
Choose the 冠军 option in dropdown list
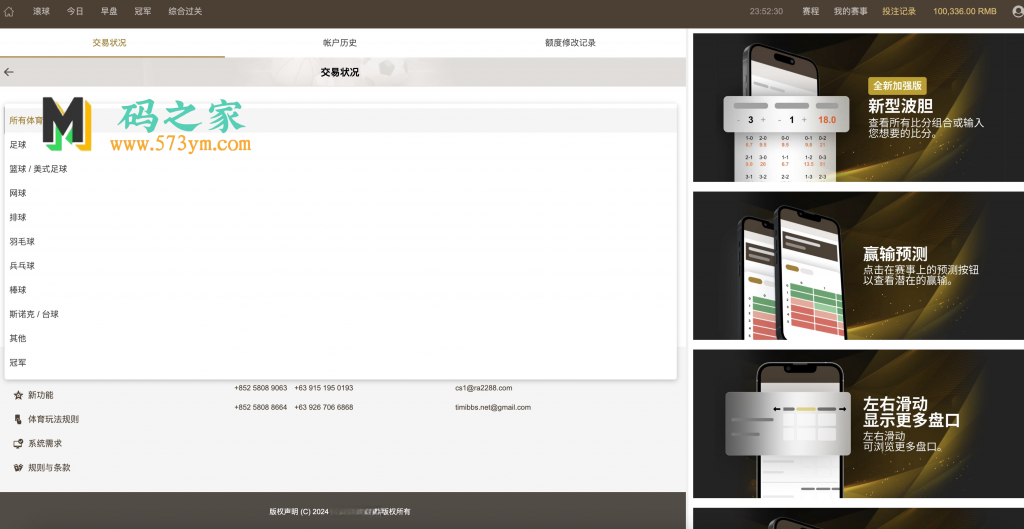pos(18,362)
